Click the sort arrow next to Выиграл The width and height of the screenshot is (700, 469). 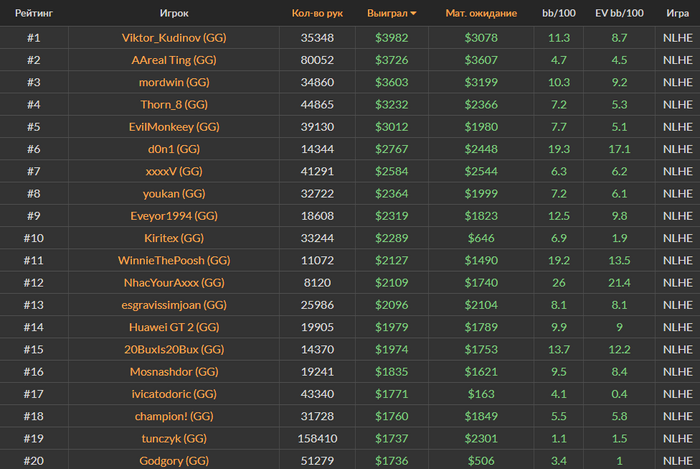click(413, 13)
